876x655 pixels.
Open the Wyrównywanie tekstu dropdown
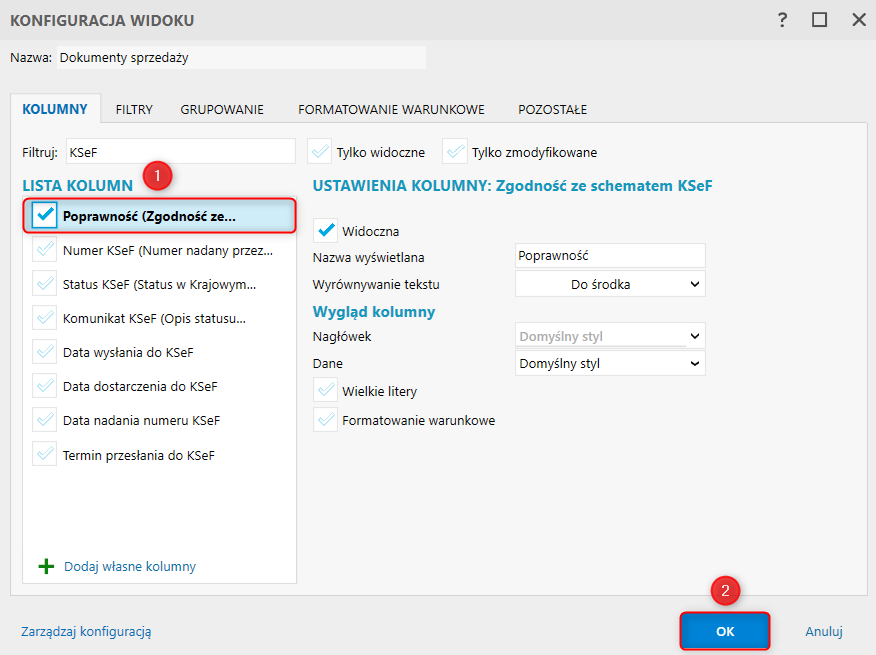point(610,284)
